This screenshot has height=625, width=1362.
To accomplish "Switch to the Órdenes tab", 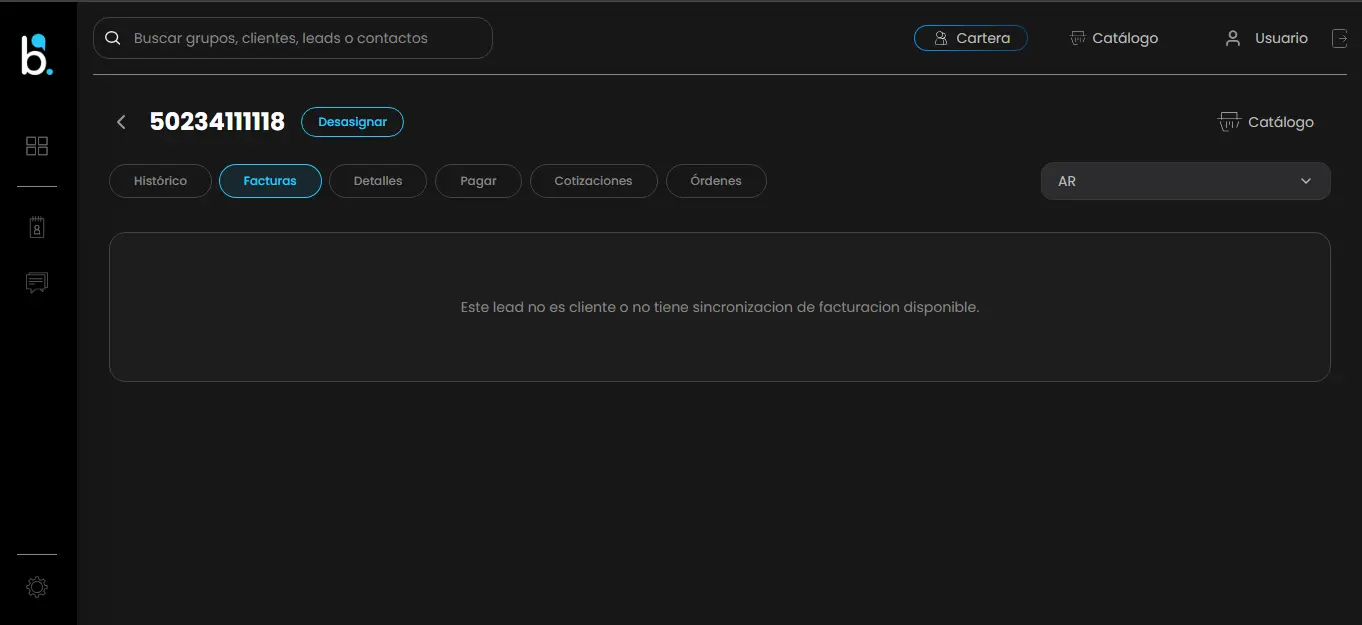I will pos(716,181).
